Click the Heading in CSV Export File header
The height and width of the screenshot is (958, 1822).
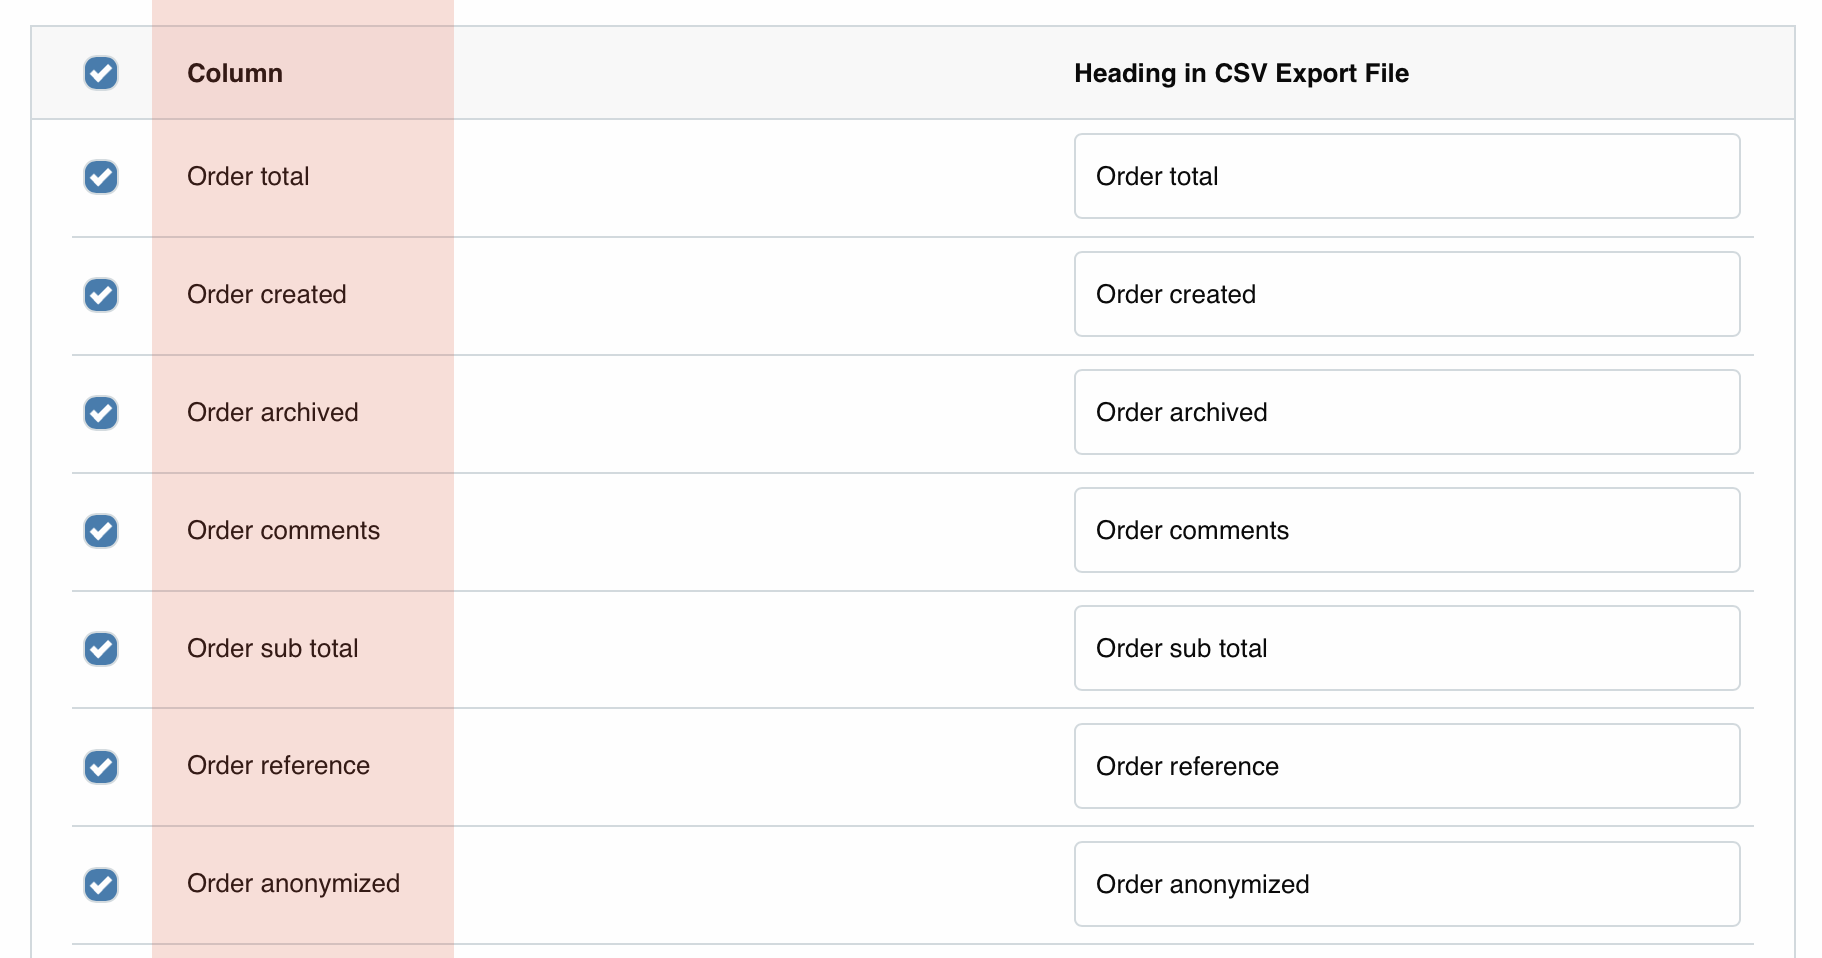pyautogui.click(x=1241, y=73)
